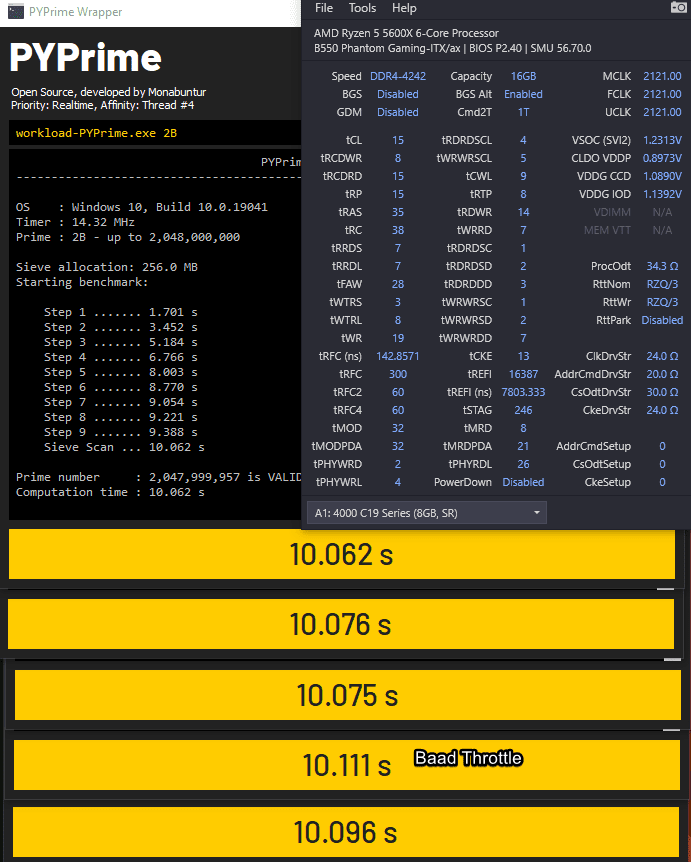
Task: Open the Help menu in ZenTimings
Action: point(404,8)
